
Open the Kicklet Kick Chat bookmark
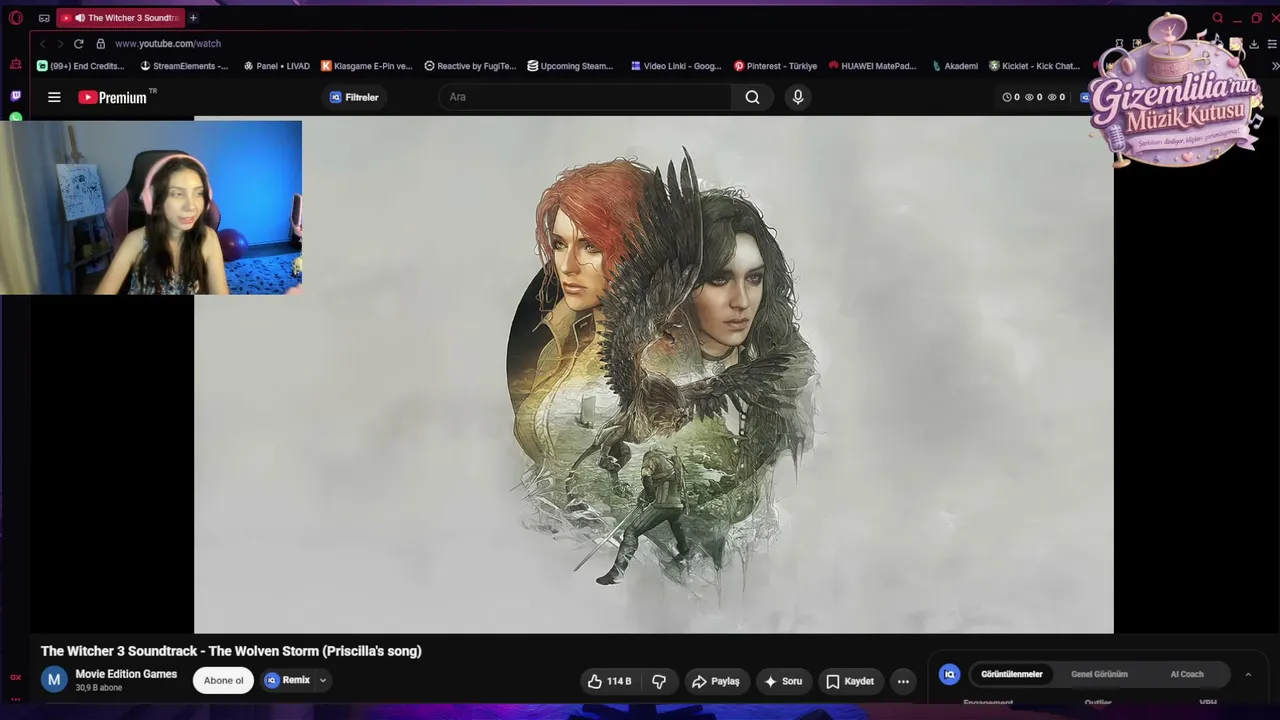(x=1034, y=66)
